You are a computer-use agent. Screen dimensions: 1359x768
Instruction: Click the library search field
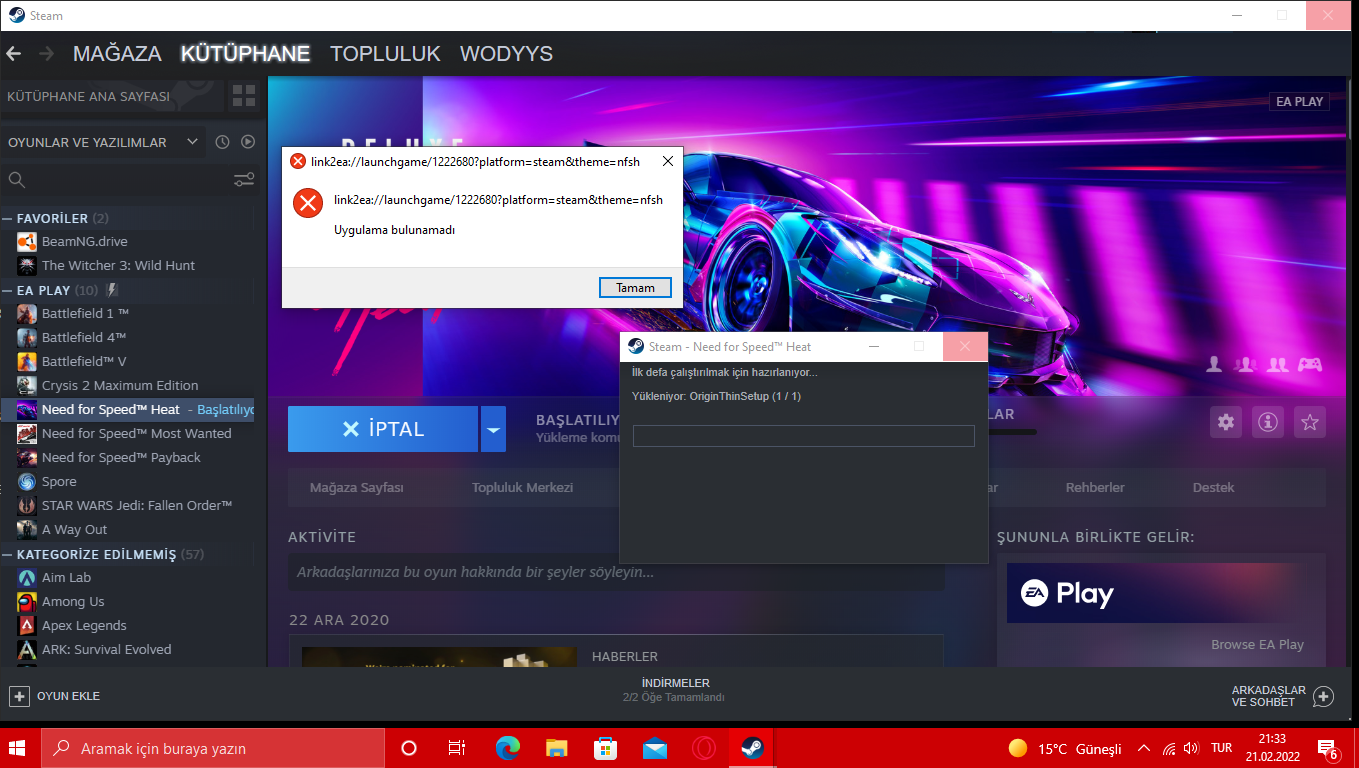click(x=117, y=180)
